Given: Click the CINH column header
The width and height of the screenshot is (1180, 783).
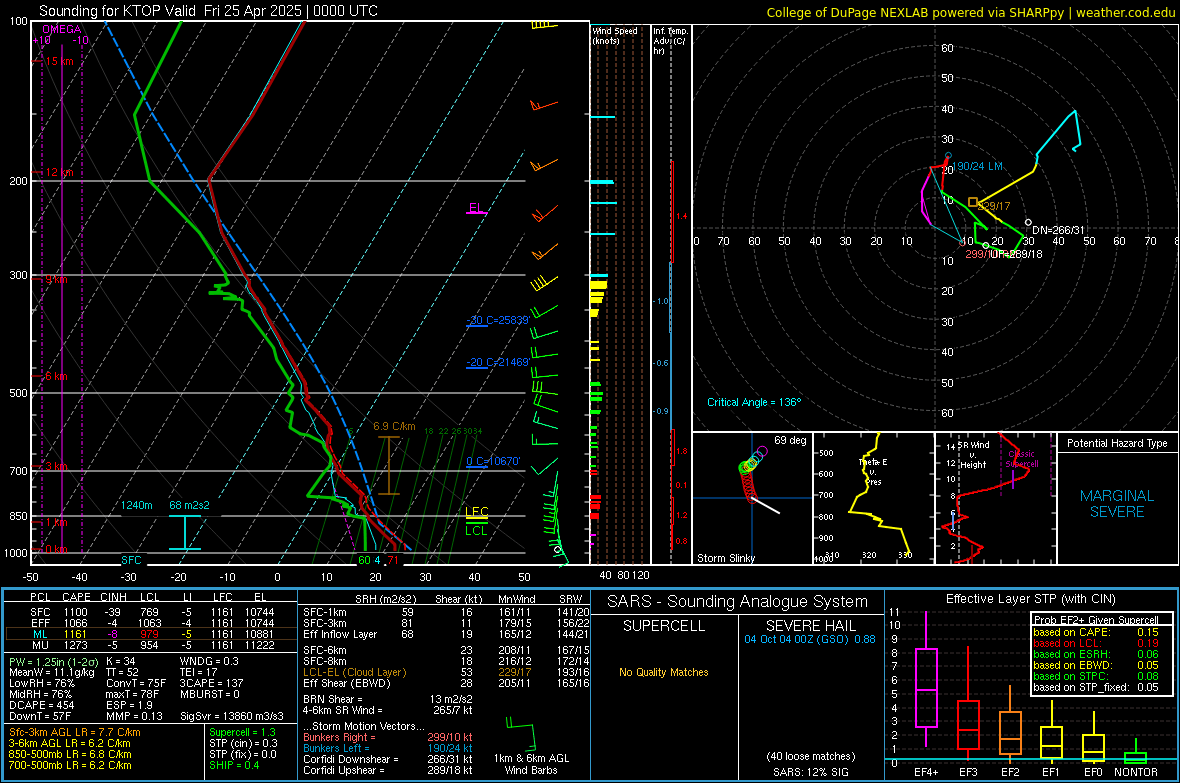Looking at the screenshot, I should (113, 597).
